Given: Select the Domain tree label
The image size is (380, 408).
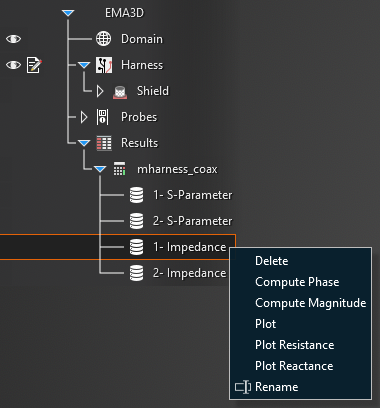Looking at the screenshot, I should tap(142, 39).
